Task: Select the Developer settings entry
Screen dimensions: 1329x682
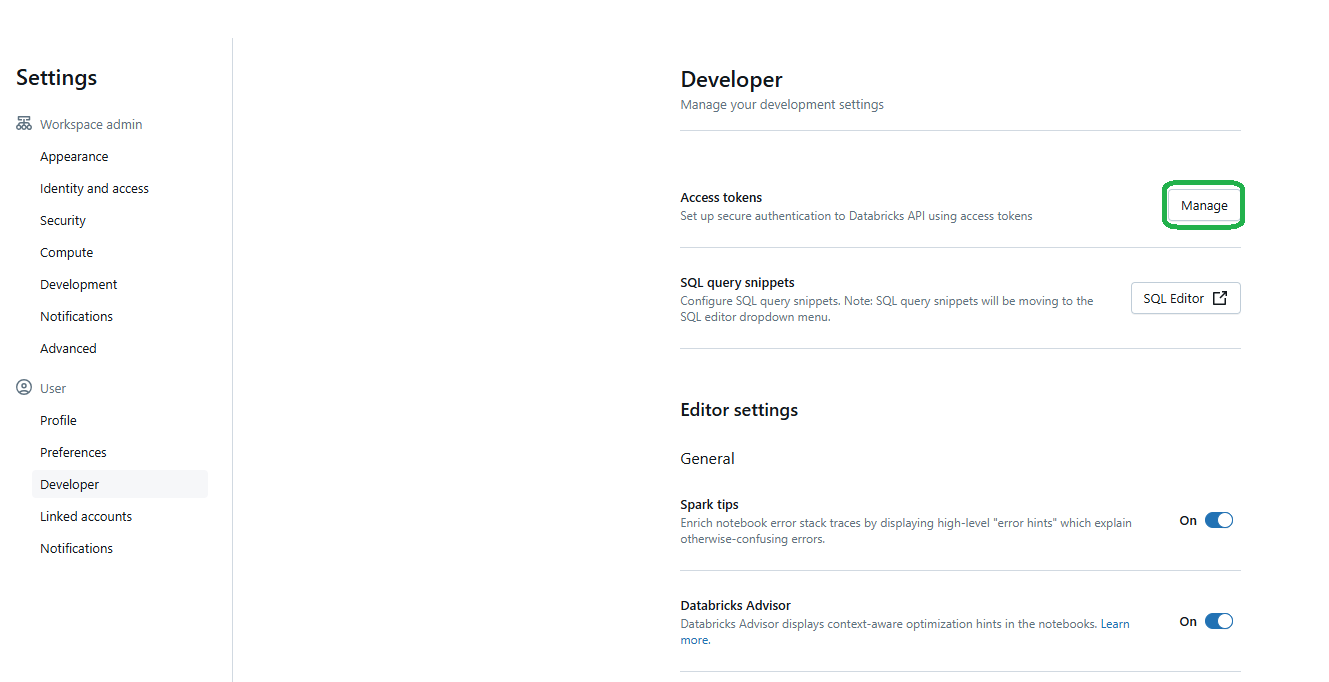Action: (69, 484)
